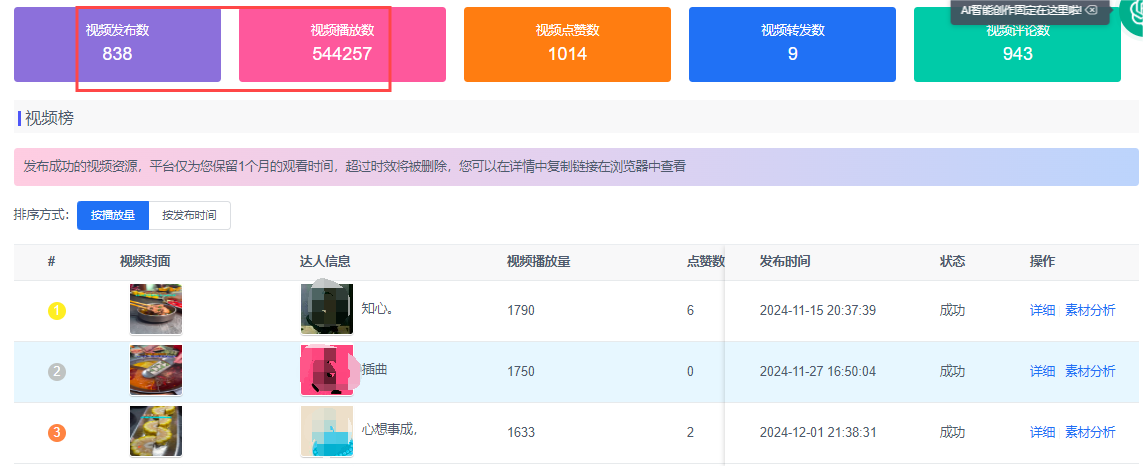Select the blue 视频转发数 card
Image resolution: width=1143 pixels, height=466 pixels.
(x=792, y=44)
